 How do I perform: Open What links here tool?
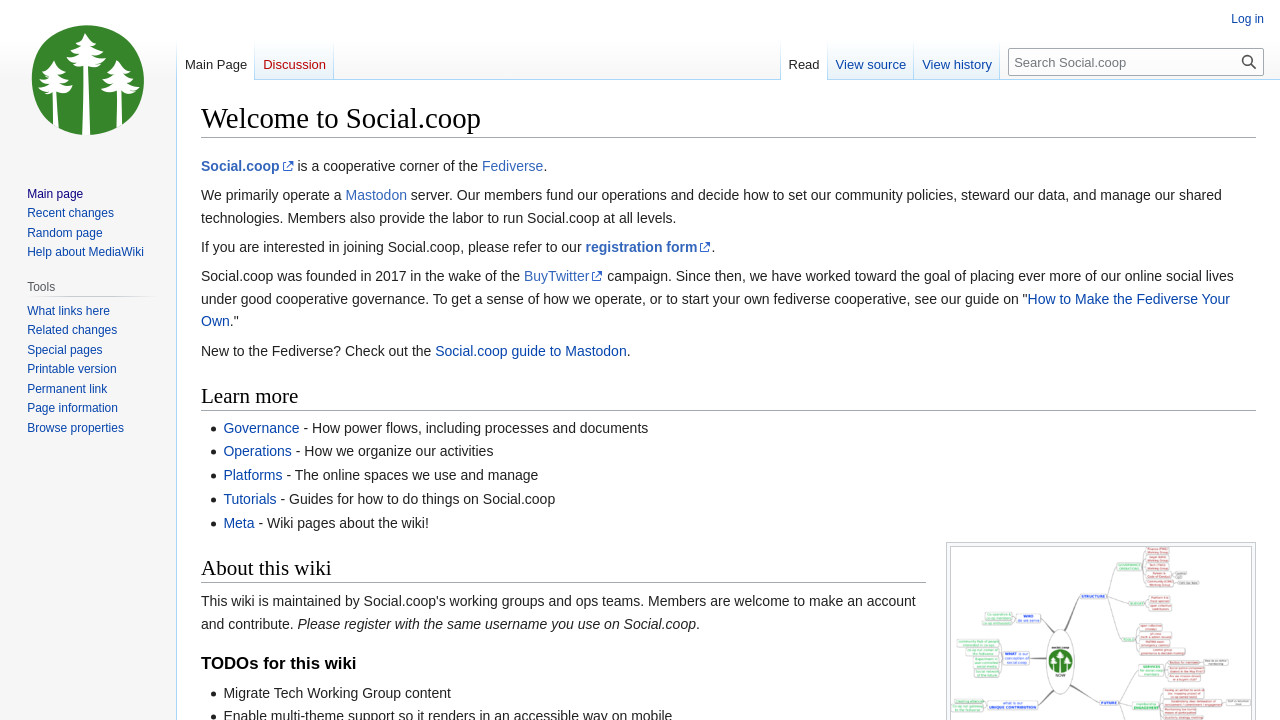[x=68, y=311]
